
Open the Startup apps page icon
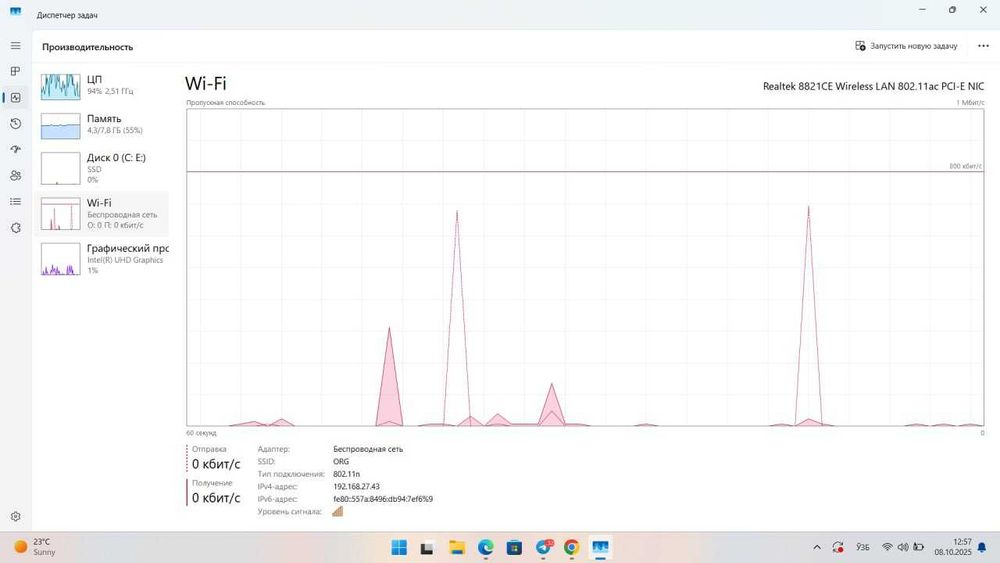(15, 149)
